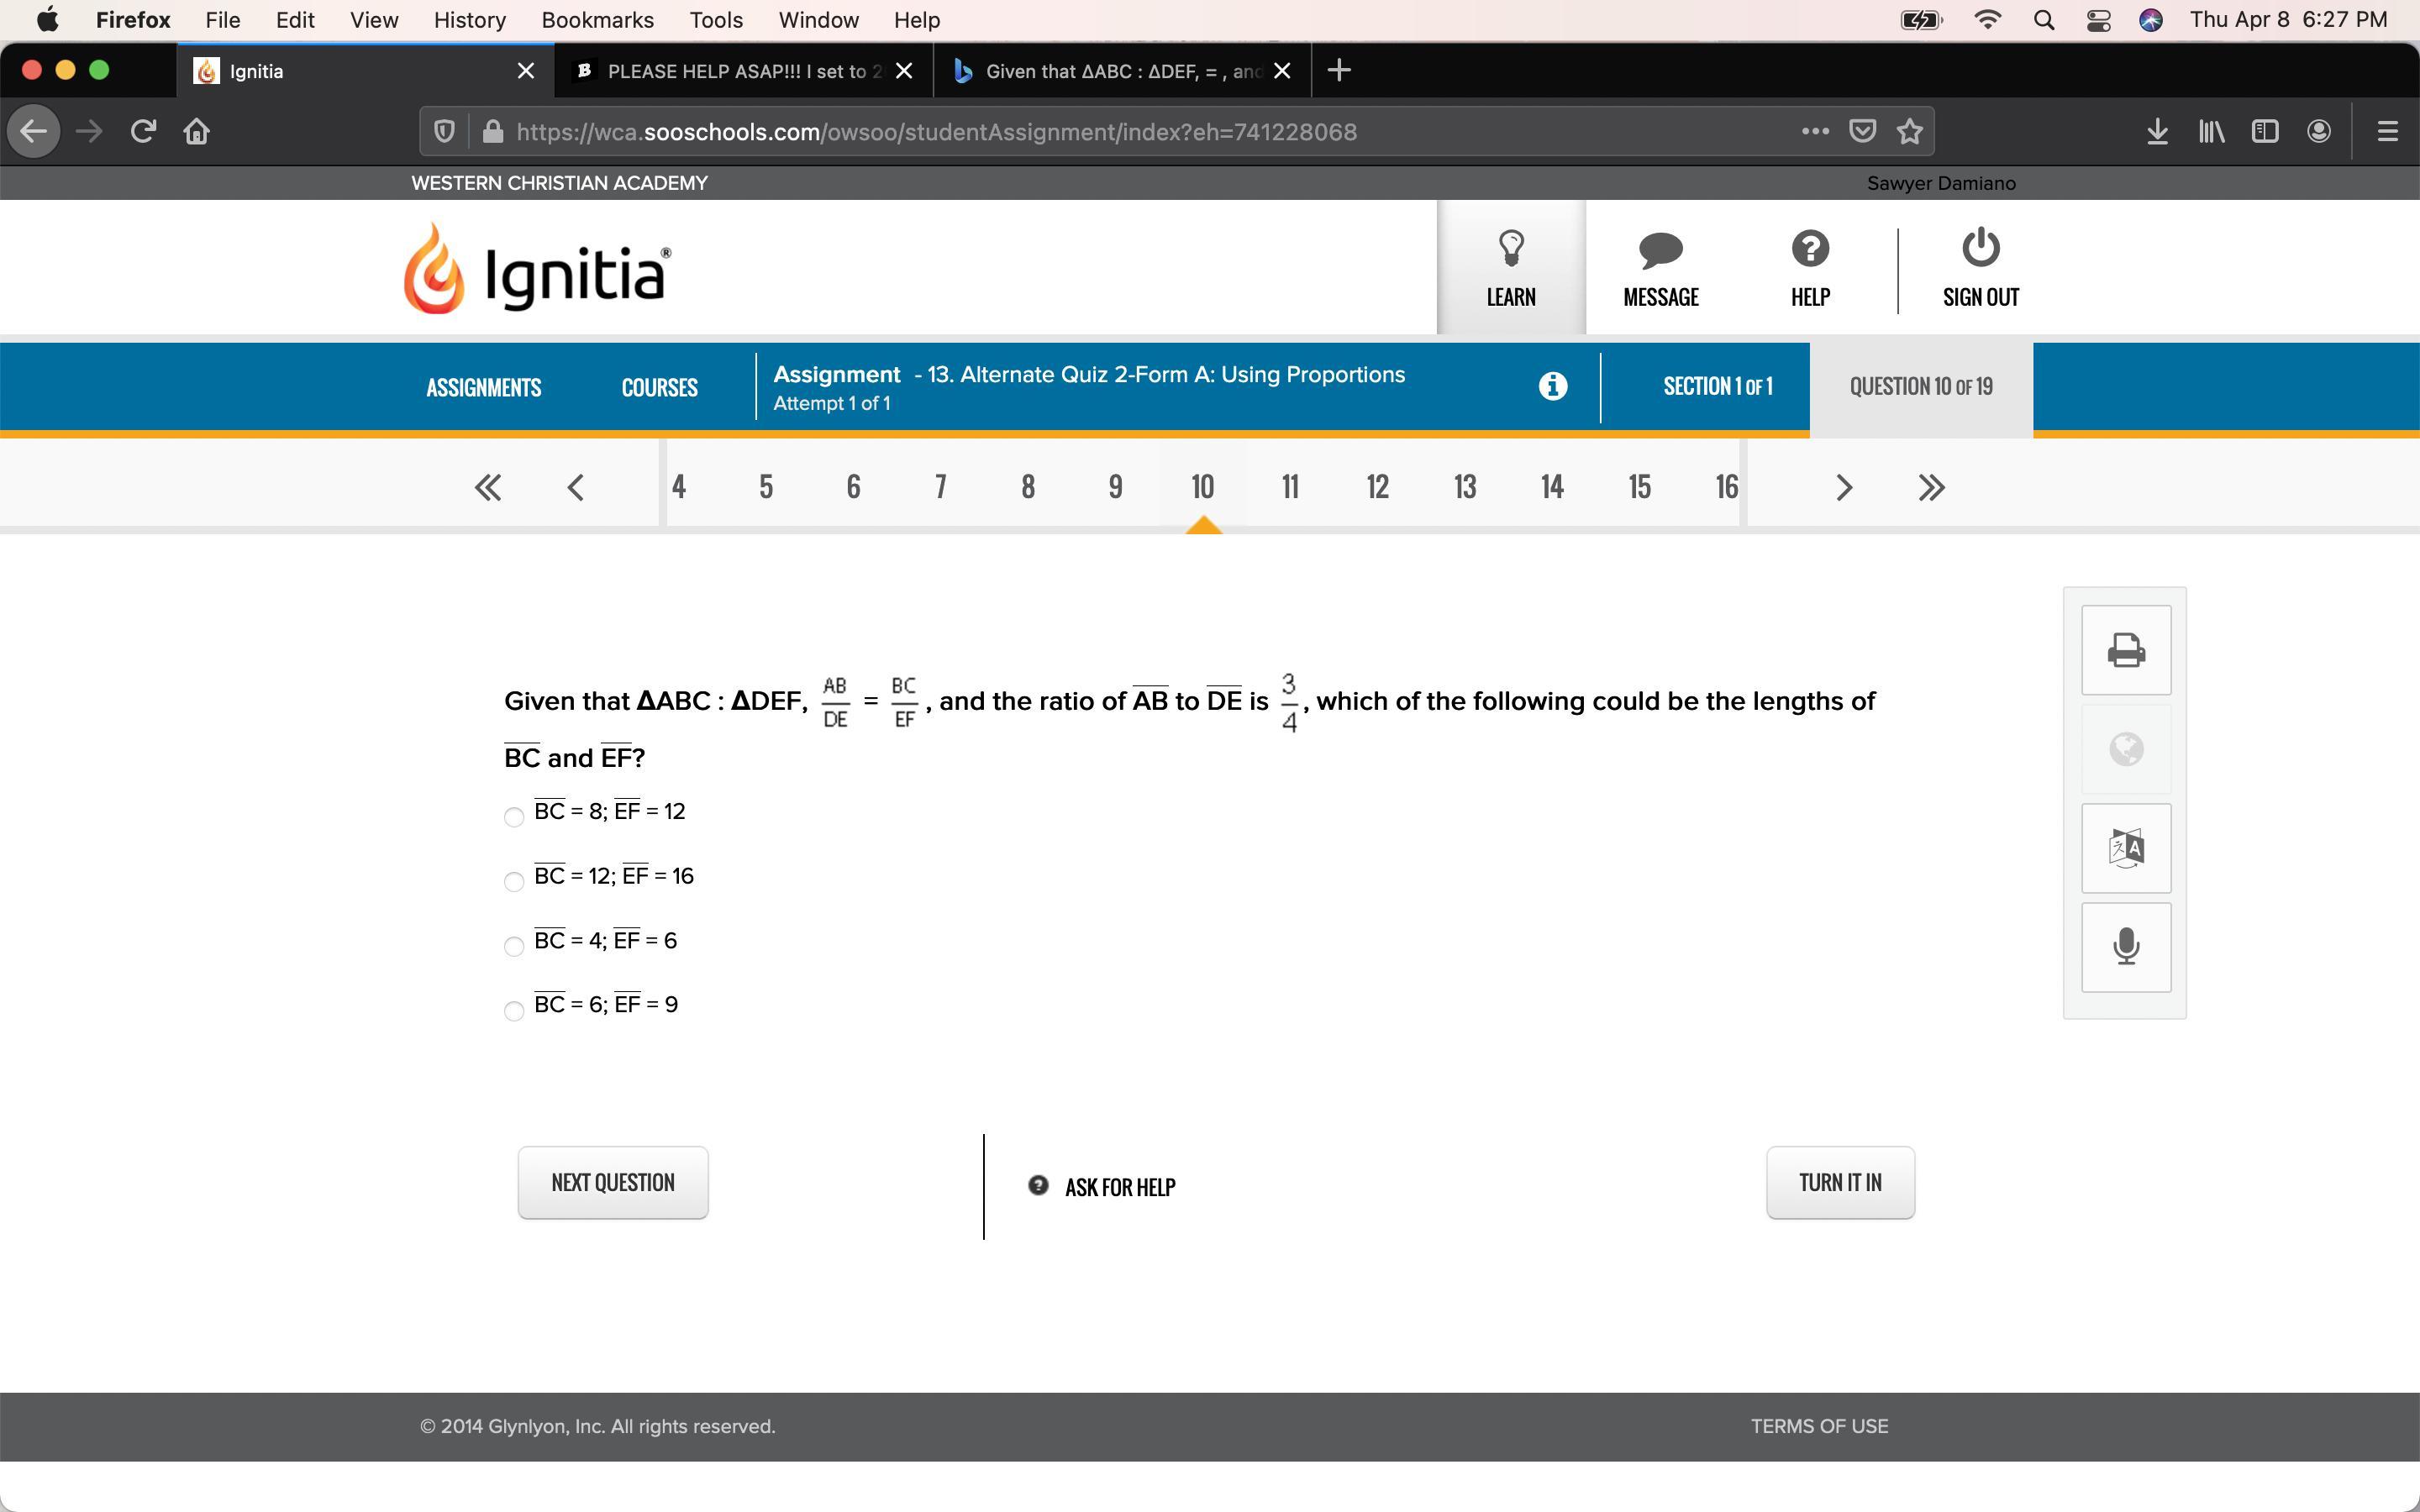Open Firefox hamburger application menu
The image size is (2420, 1512).
point(2387,132)
